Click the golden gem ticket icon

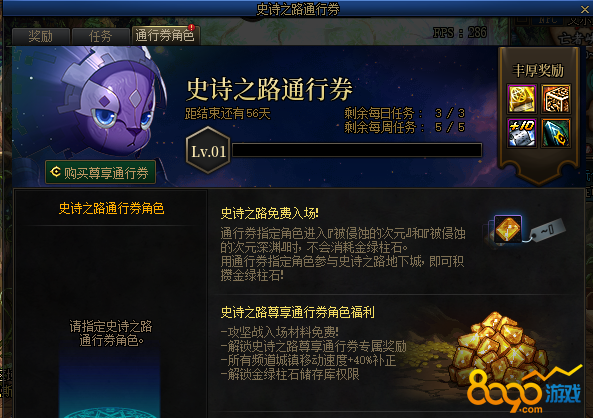pos(508,229)
